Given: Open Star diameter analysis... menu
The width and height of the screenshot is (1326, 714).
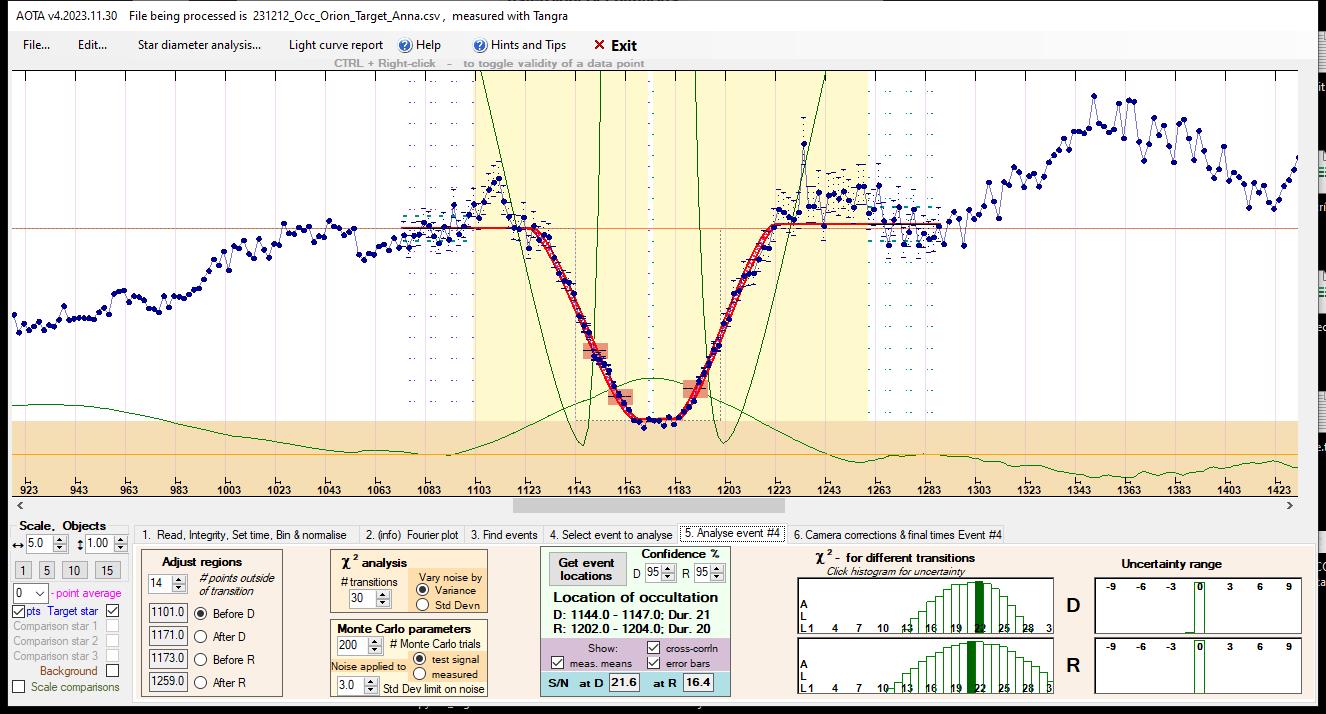Looking at the screenshot, I should tap(199, 45).
